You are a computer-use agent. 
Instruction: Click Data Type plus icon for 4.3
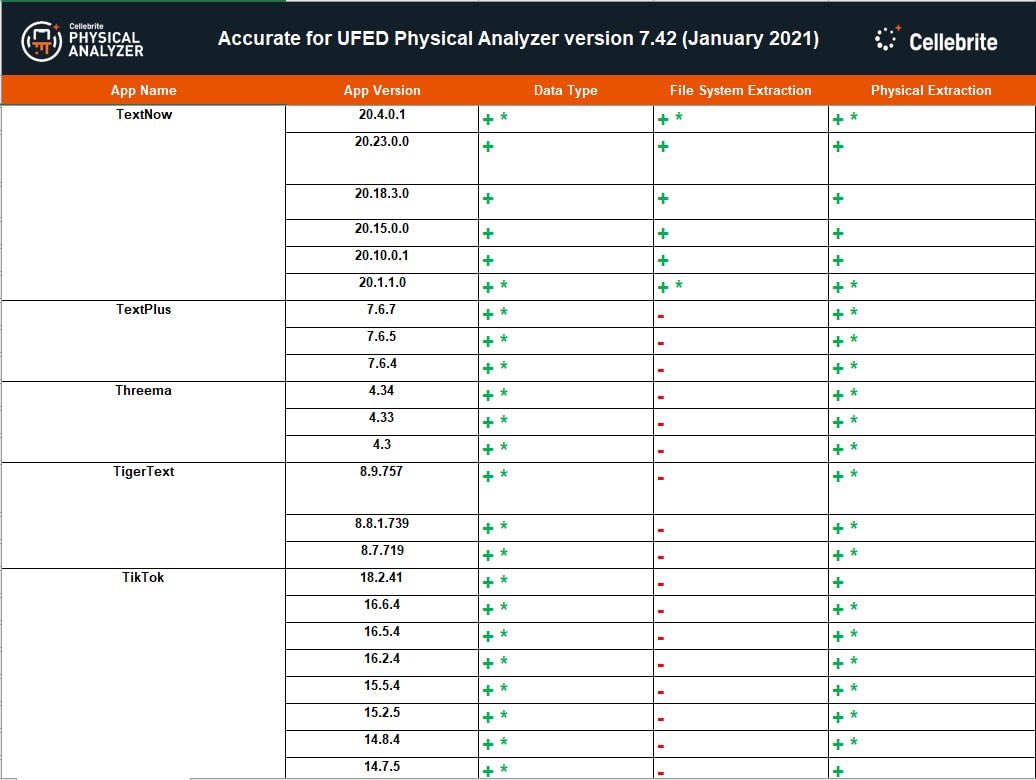click(488, 450)
